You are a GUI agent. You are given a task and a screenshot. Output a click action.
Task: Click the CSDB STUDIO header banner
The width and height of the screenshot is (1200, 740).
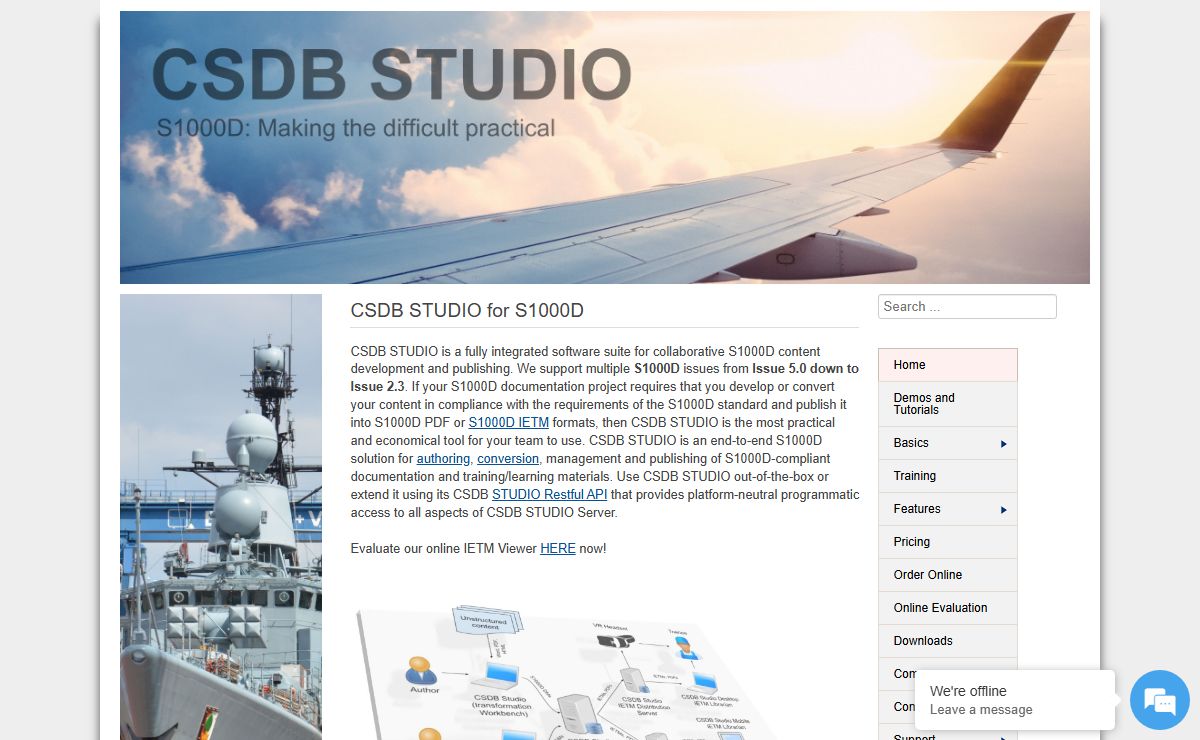pos(605,148)
